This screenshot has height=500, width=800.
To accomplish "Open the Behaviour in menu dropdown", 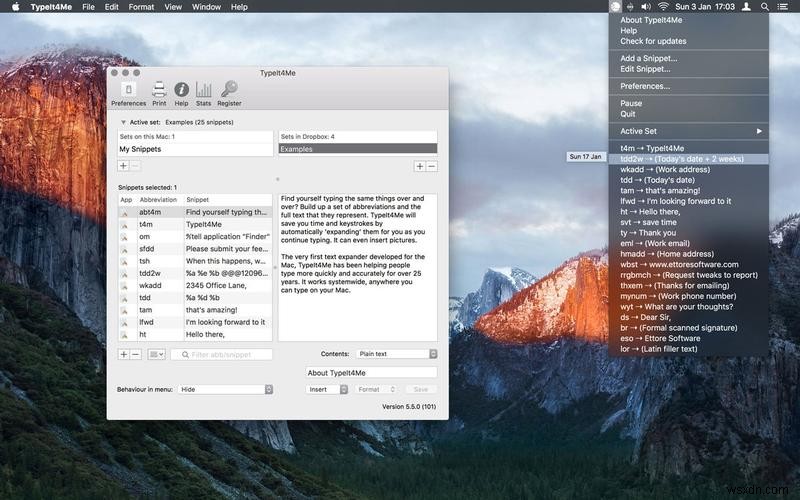I will point(226,389).
